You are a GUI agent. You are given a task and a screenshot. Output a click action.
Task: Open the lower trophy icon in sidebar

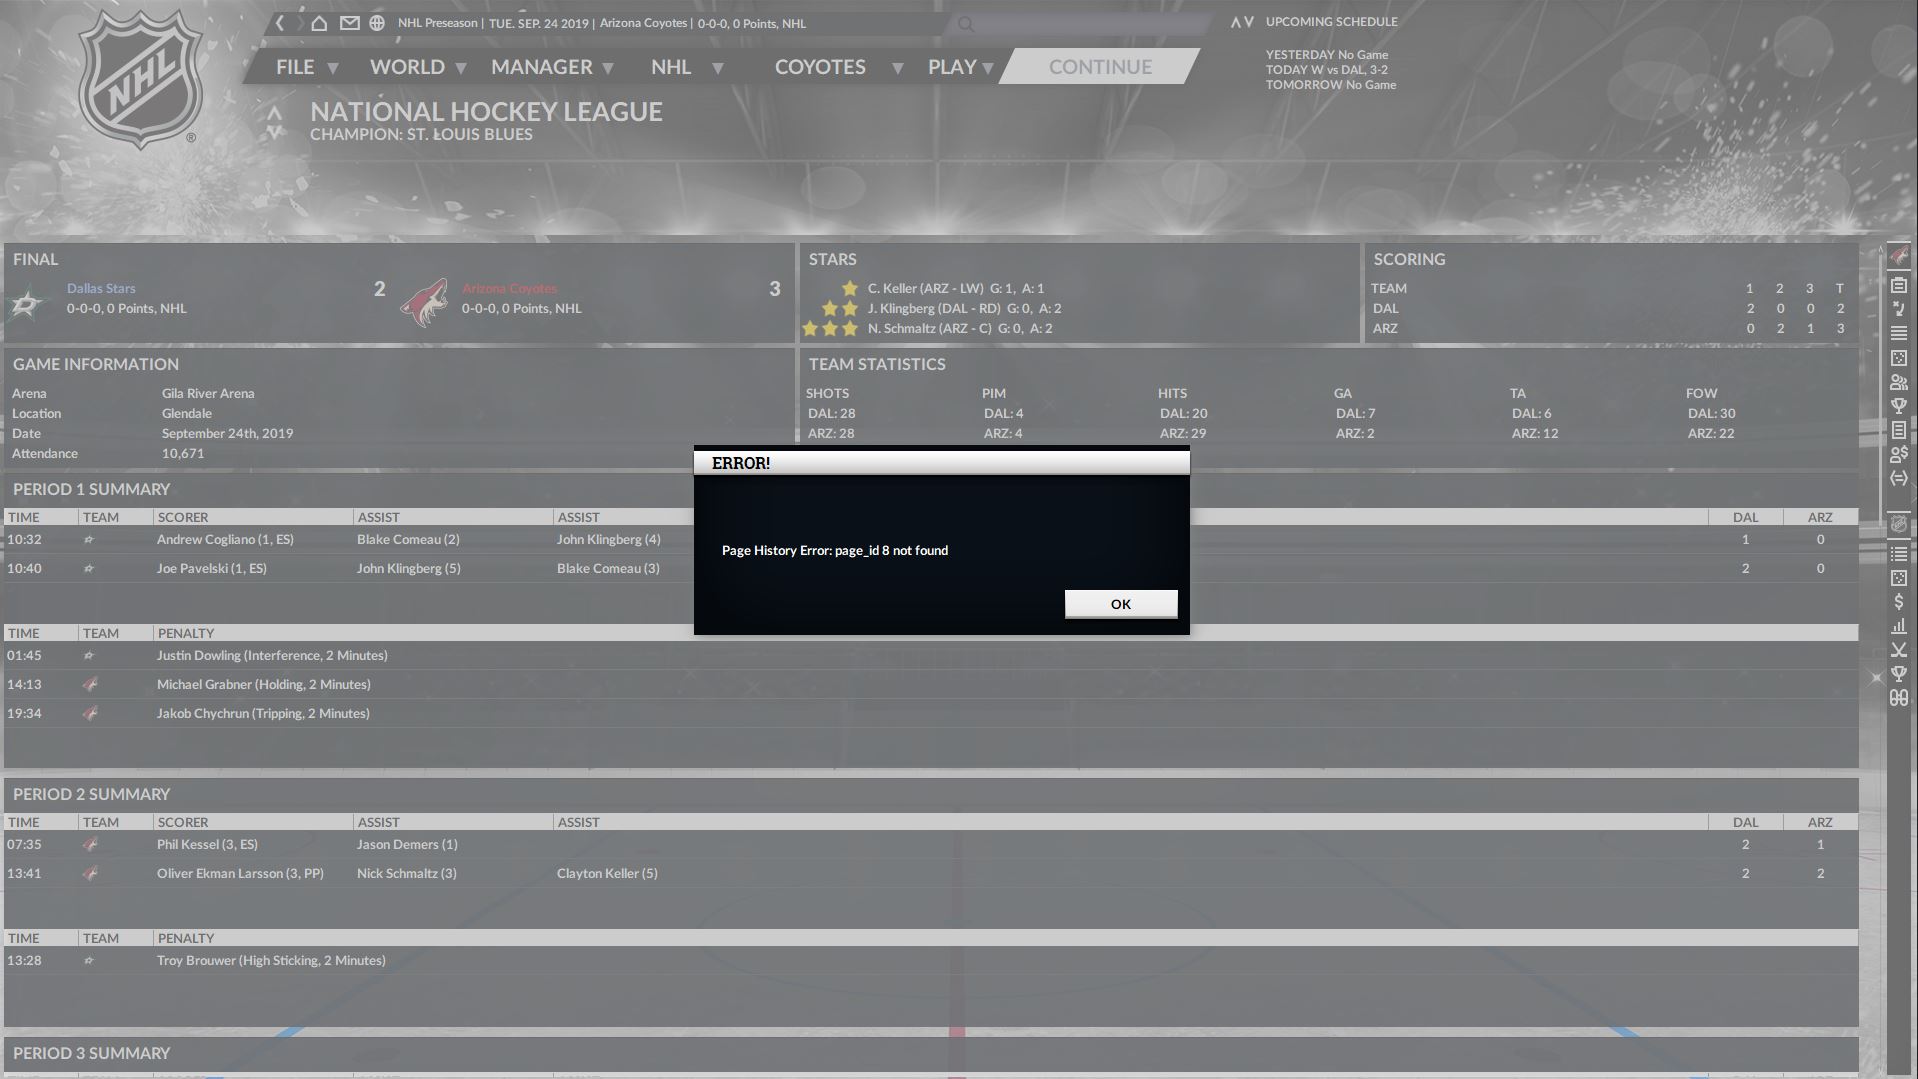click(1898, 674)
